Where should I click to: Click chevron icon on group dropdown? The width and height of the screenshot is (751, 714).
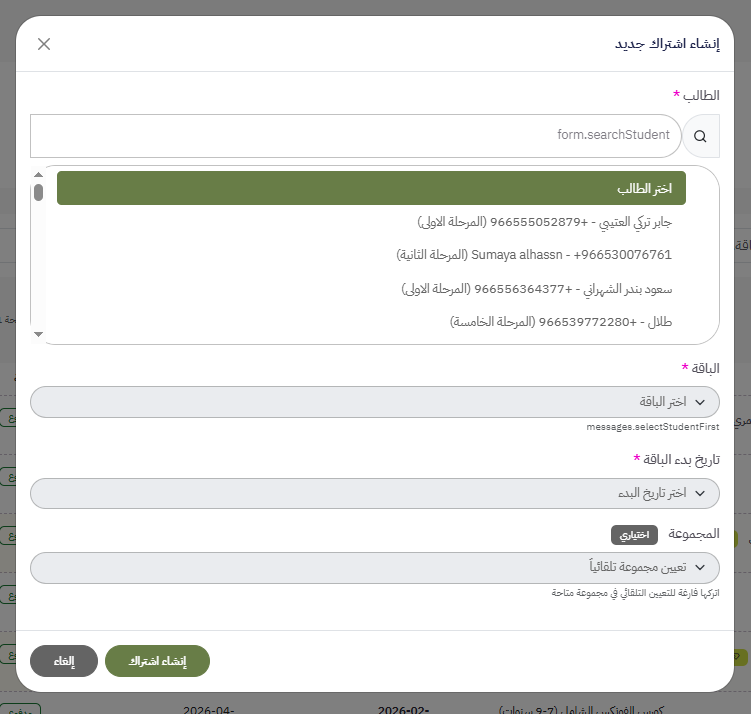(700, 568)
